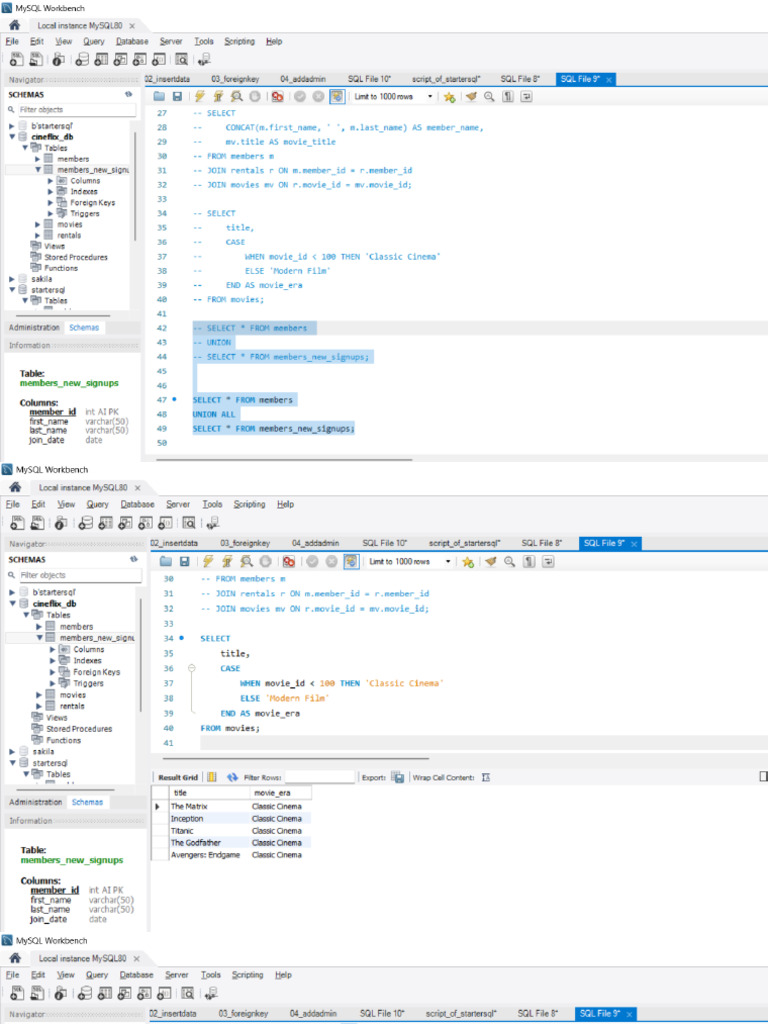Open Limit to 1000 rows dropdown in top window
This screenshot has height=1024, width=768.
pyautogui.click(x=394, y=97)
